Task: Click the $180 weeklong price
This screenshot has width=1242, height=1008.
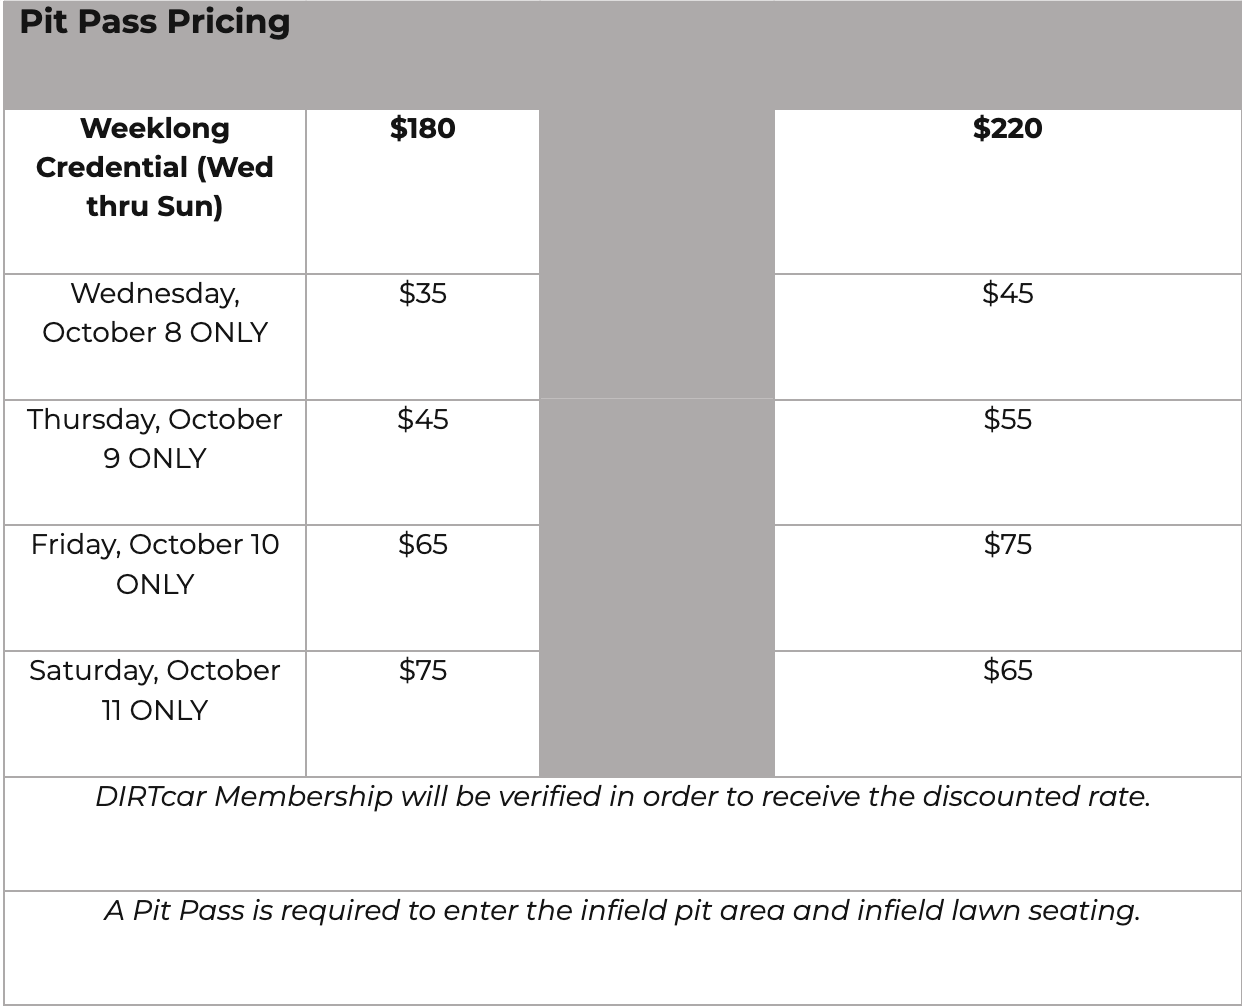Action: click(x=422, y=128)
